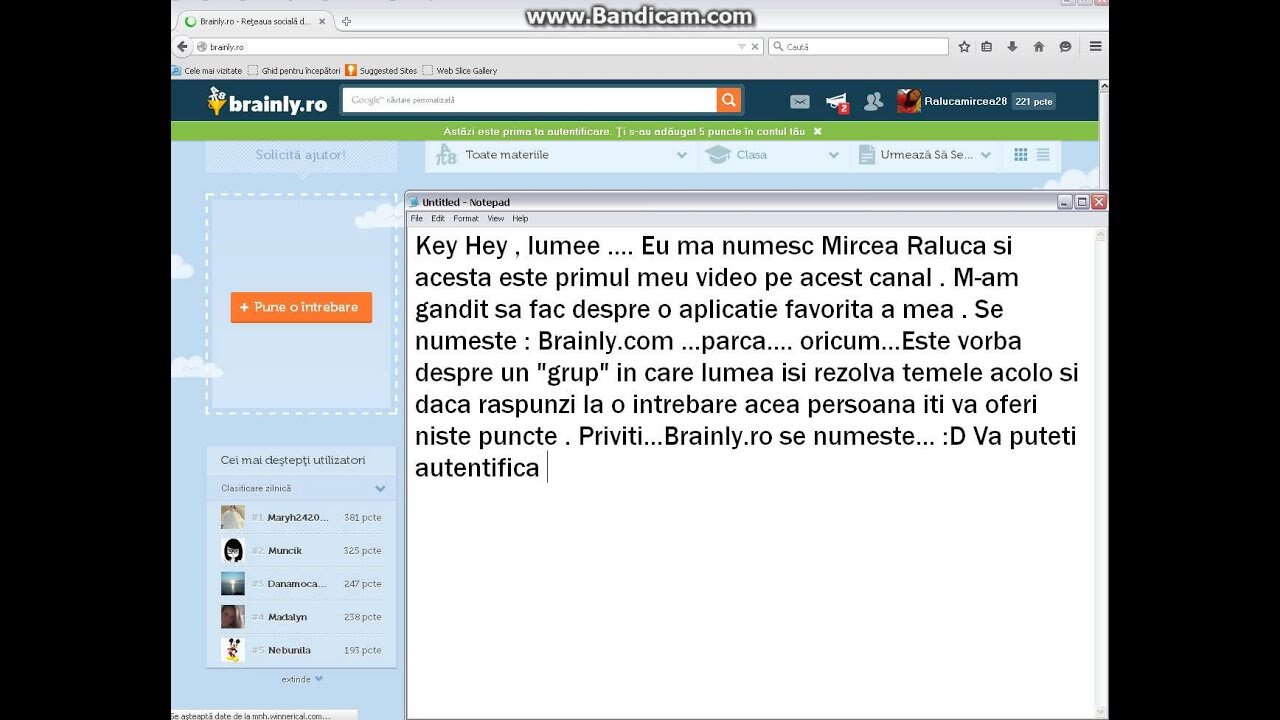This screenshot has width=1280, height=720.
Task: Open the Firefox hamburger menu
Action: coord(1095,47)
